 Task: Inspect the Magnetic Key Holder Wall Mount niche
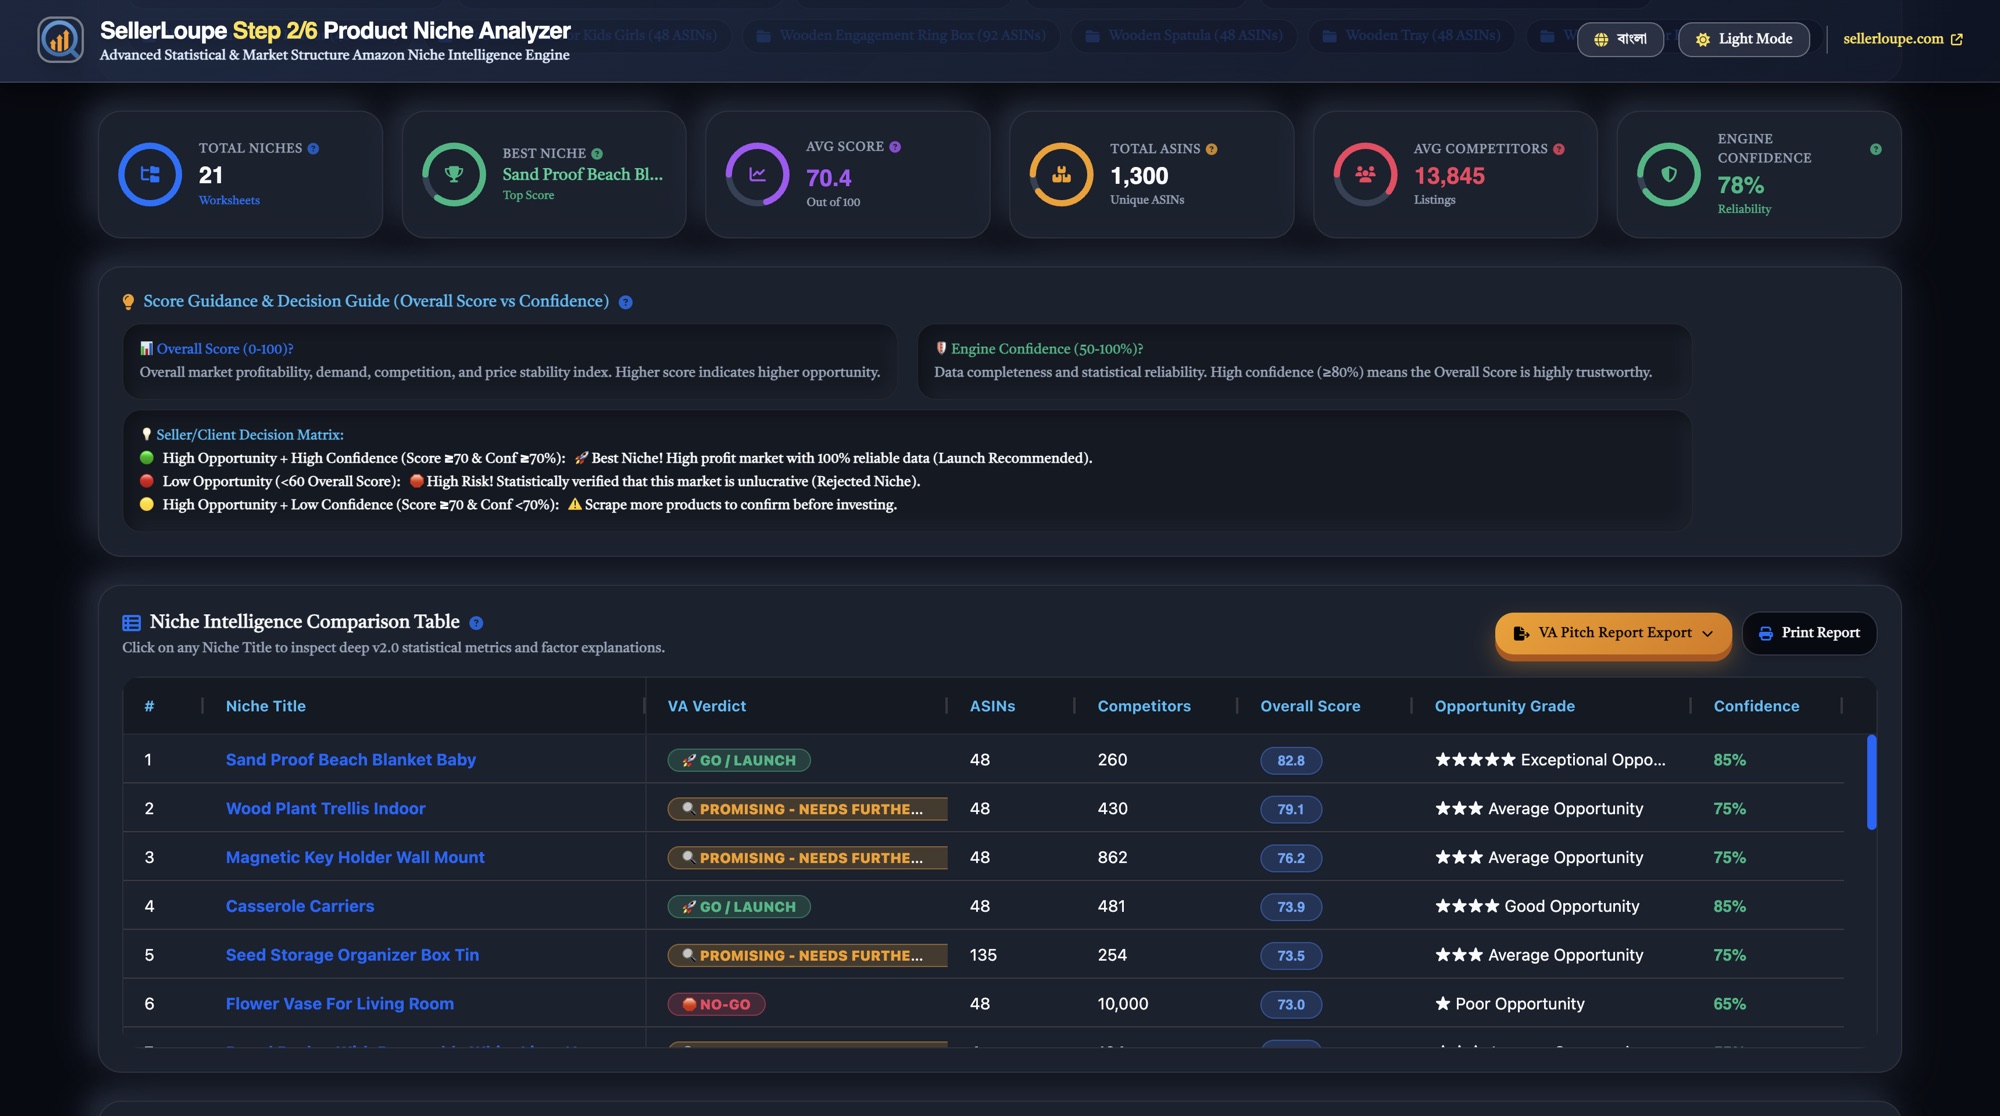pyautogui.click(x=355, y=857)
